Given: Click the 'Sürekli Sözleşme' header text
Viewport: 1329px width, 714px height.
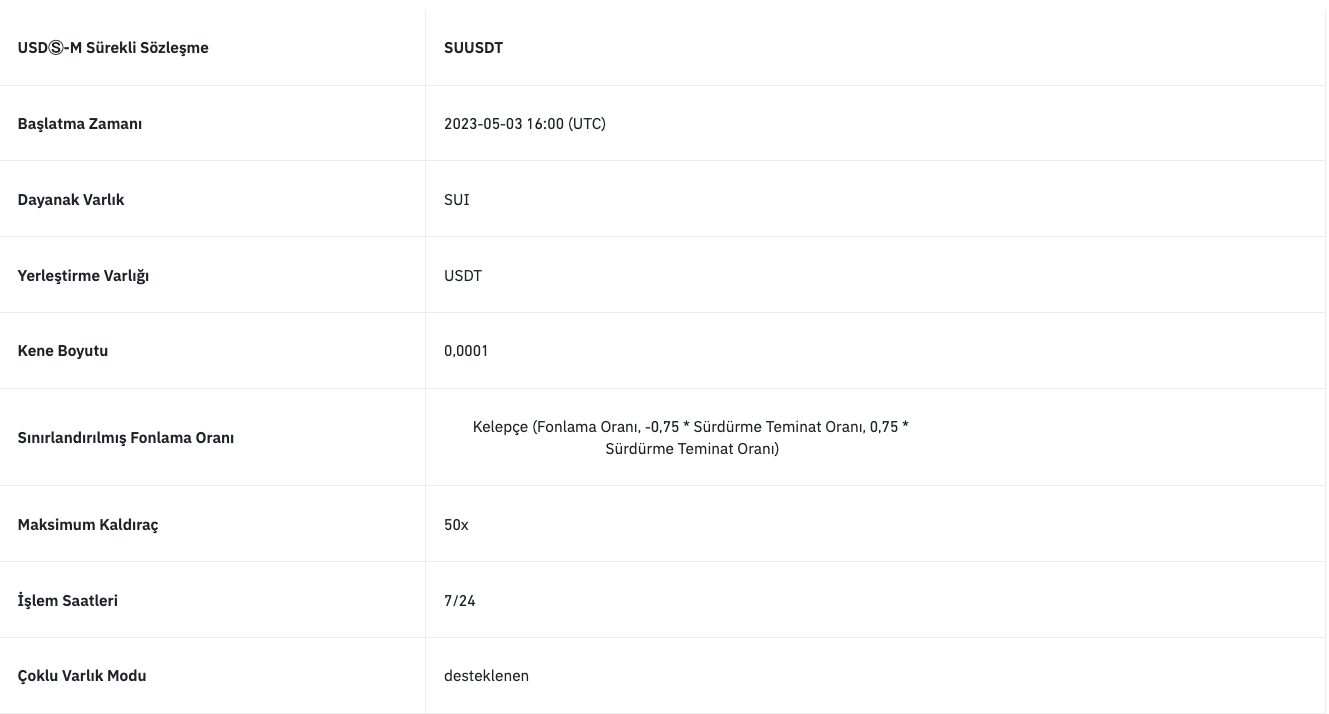Looking at the screenshot, I should coord(148,48).
